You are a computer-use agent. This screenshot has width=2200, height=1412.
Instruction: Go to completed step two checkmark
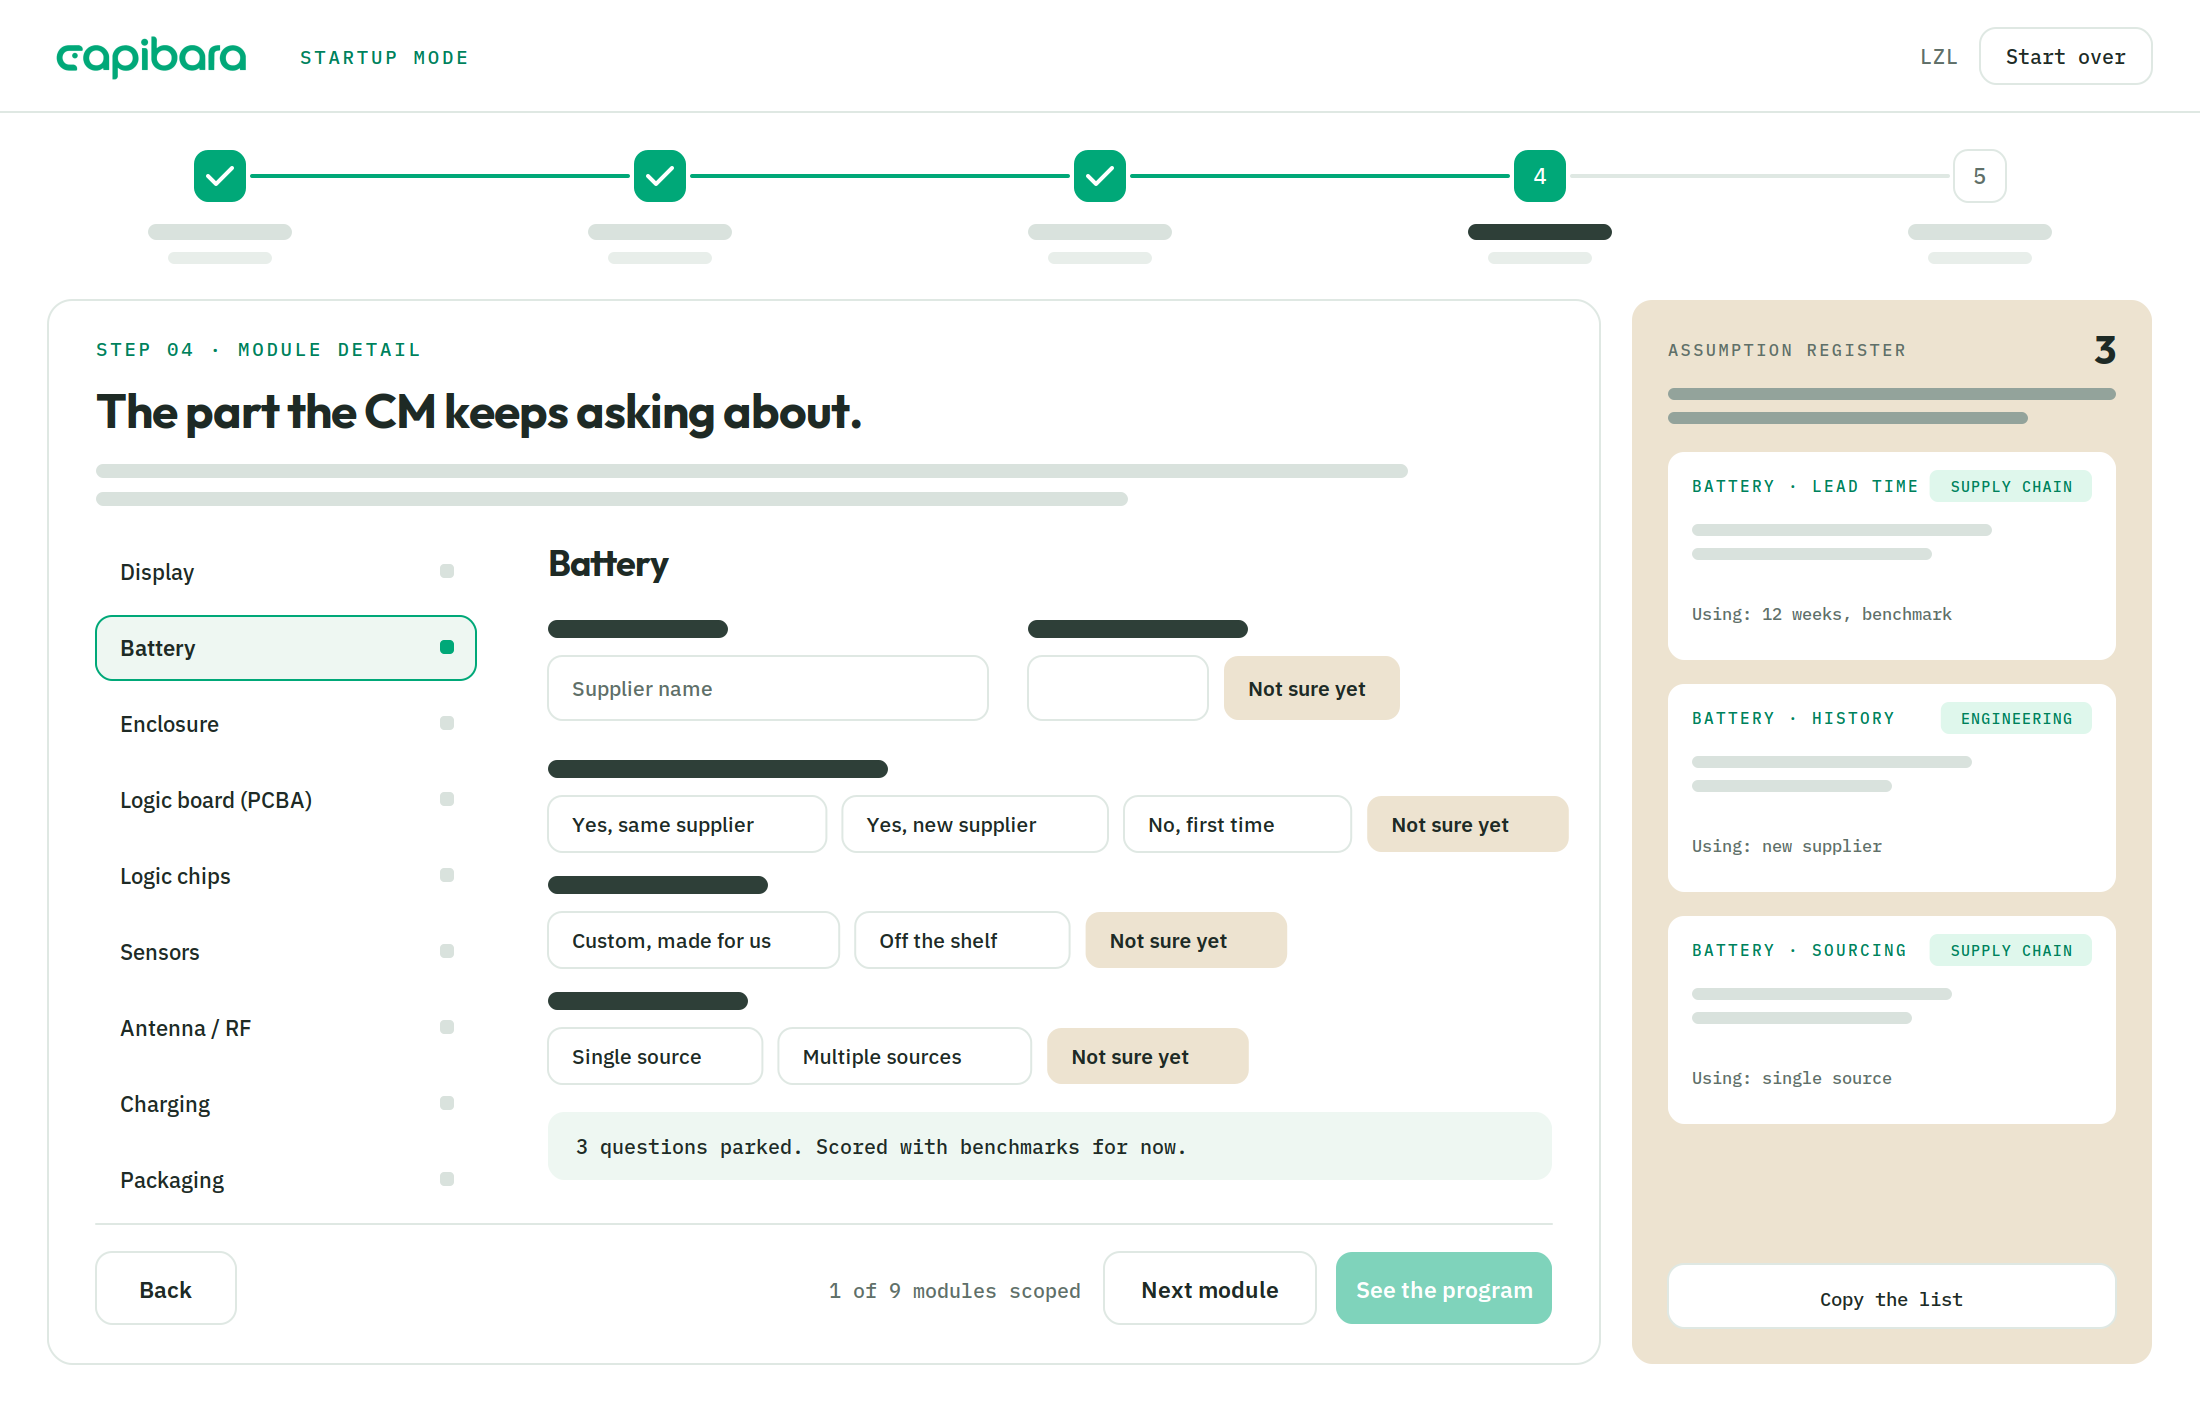click(660, 176)
